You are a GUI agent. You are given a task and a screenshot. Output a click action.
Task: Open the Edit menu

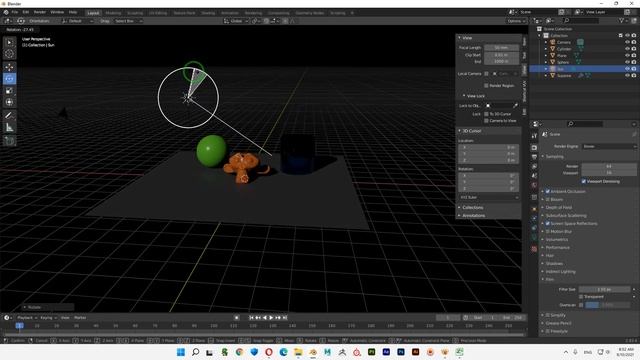pyautogui.click(x=26, y=12)
